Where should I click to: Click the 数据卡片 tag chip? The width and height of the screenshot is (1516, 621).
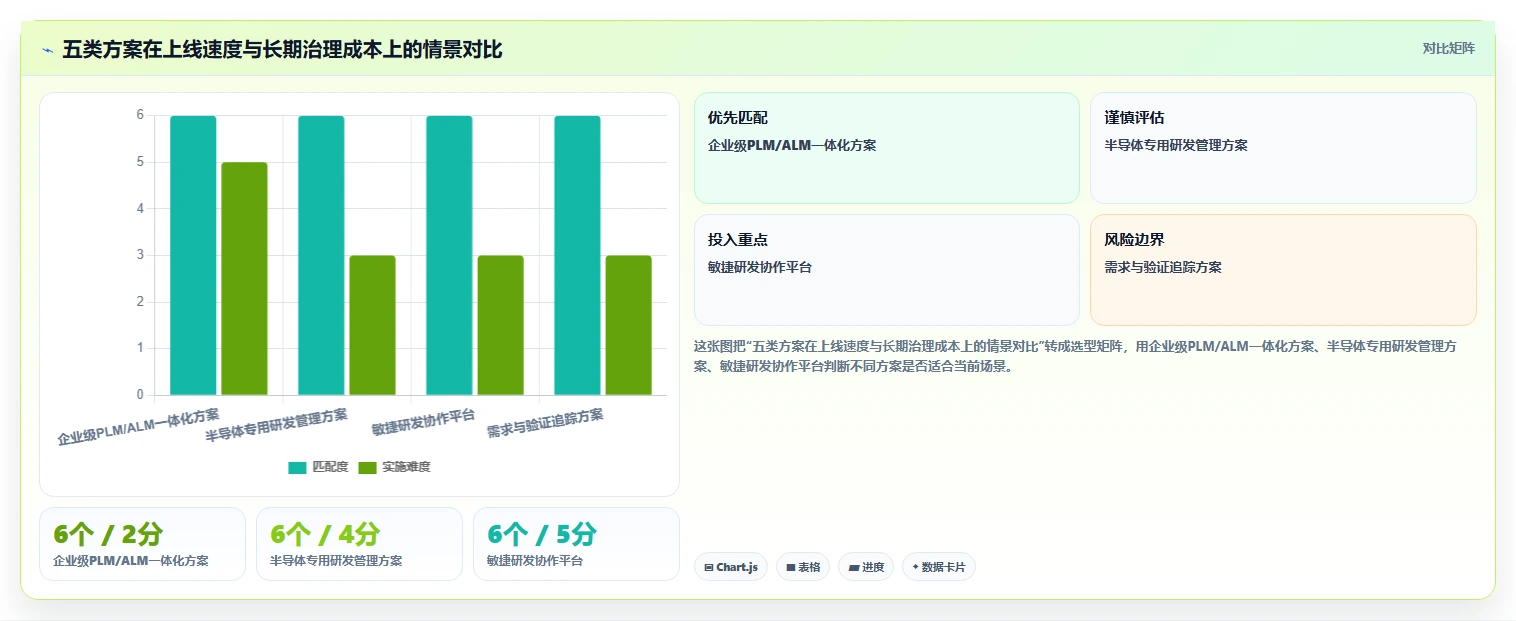[x=938, y=567]
